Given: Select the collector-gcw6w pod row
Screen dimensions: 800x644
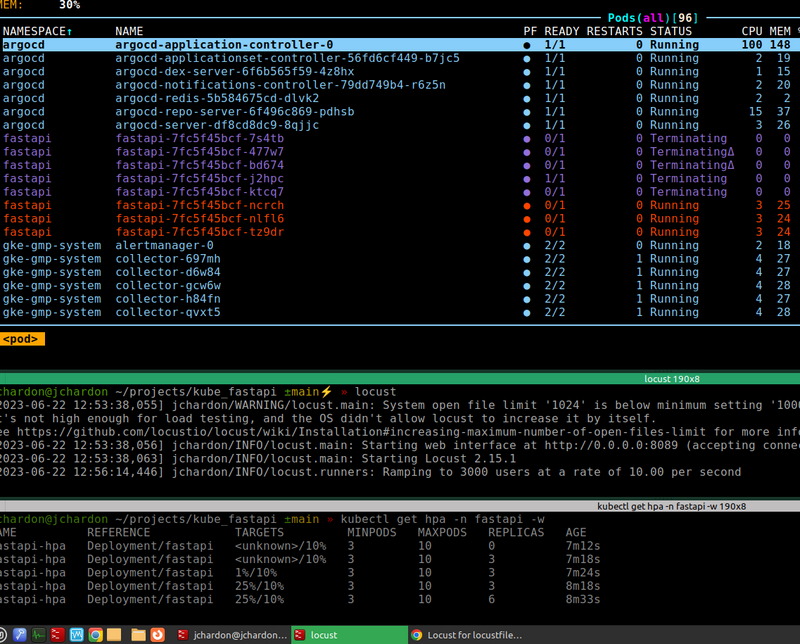Looking at the screenshot, I should coord(400,285).
